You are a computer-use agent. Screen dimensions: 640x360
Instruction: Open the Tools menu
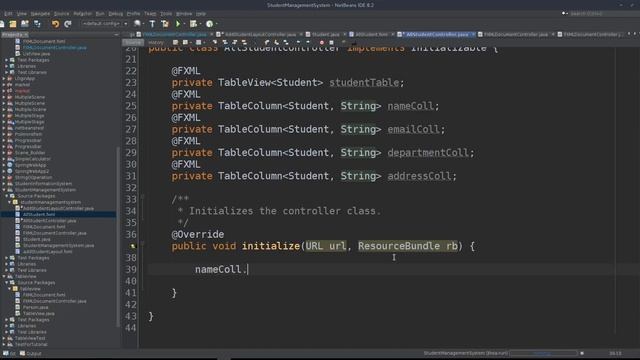[x=166, y=13]
